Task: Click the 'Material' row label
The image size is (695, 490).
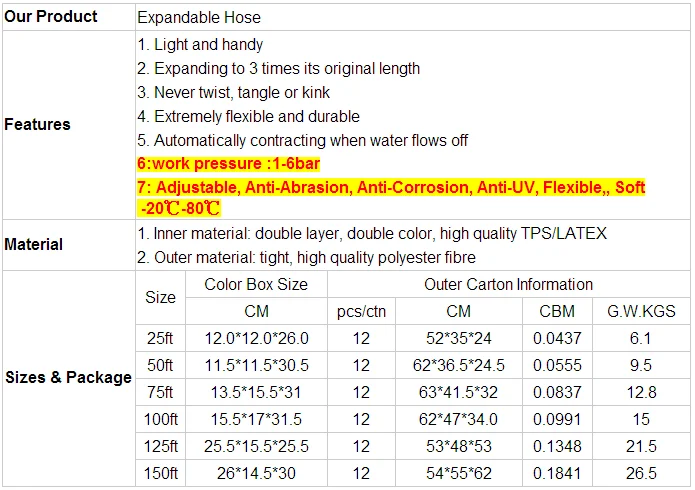Action: (x=34, y=244)
